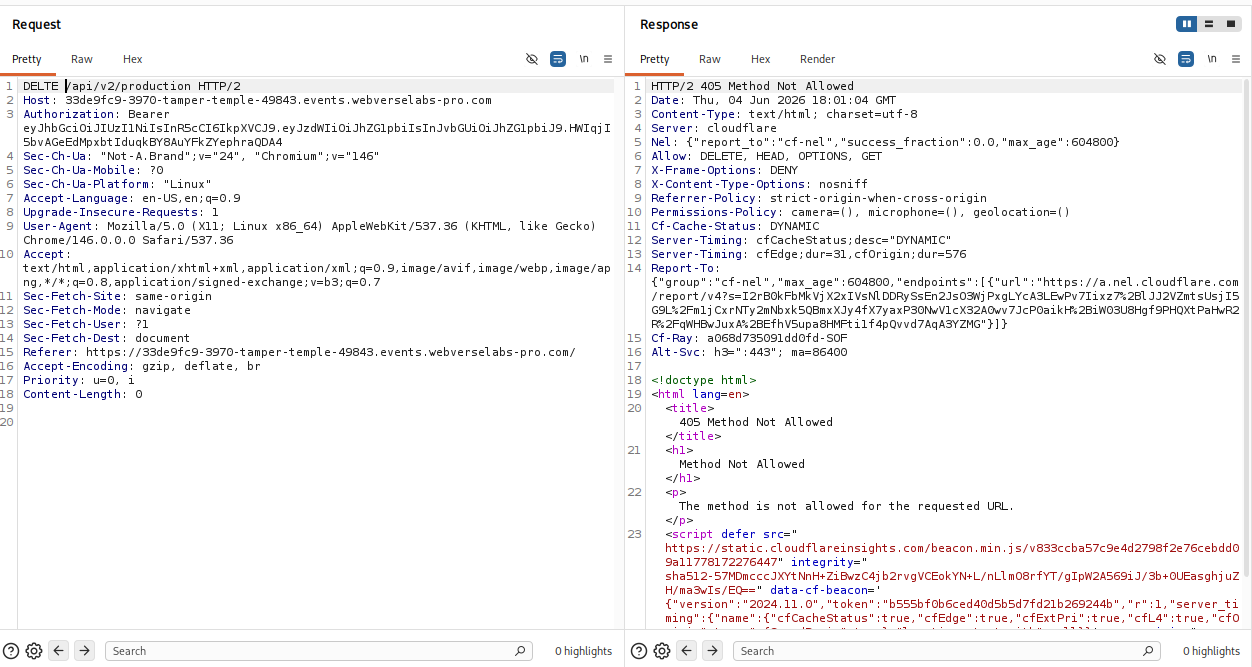
Task: Toggle \n newline display in Request panel
Action: pyautogui.click(x=584, y=59)
